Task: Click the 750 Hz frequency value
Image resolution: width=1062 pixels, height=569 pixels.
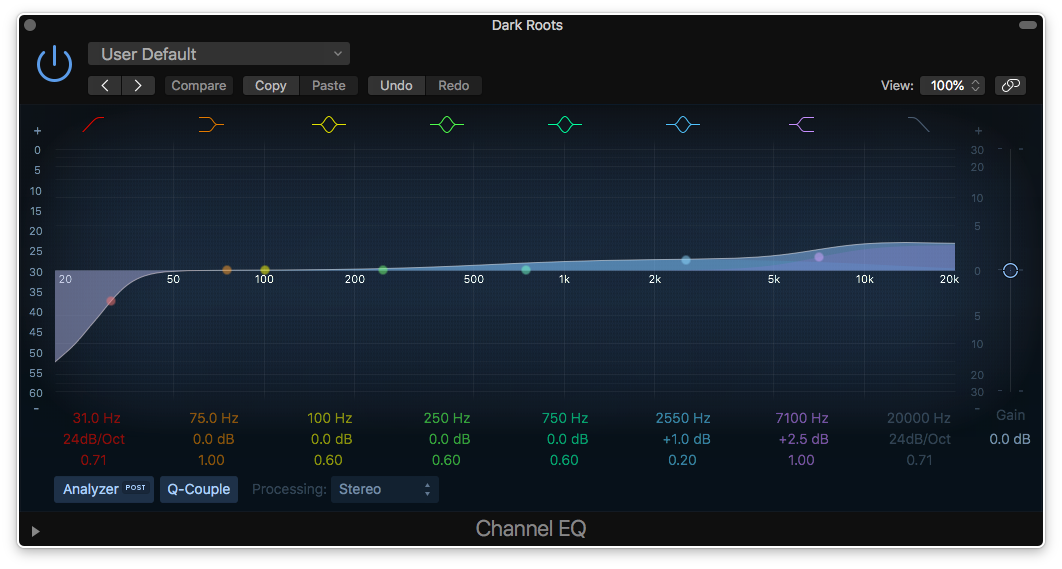Action: click(565, 418)
